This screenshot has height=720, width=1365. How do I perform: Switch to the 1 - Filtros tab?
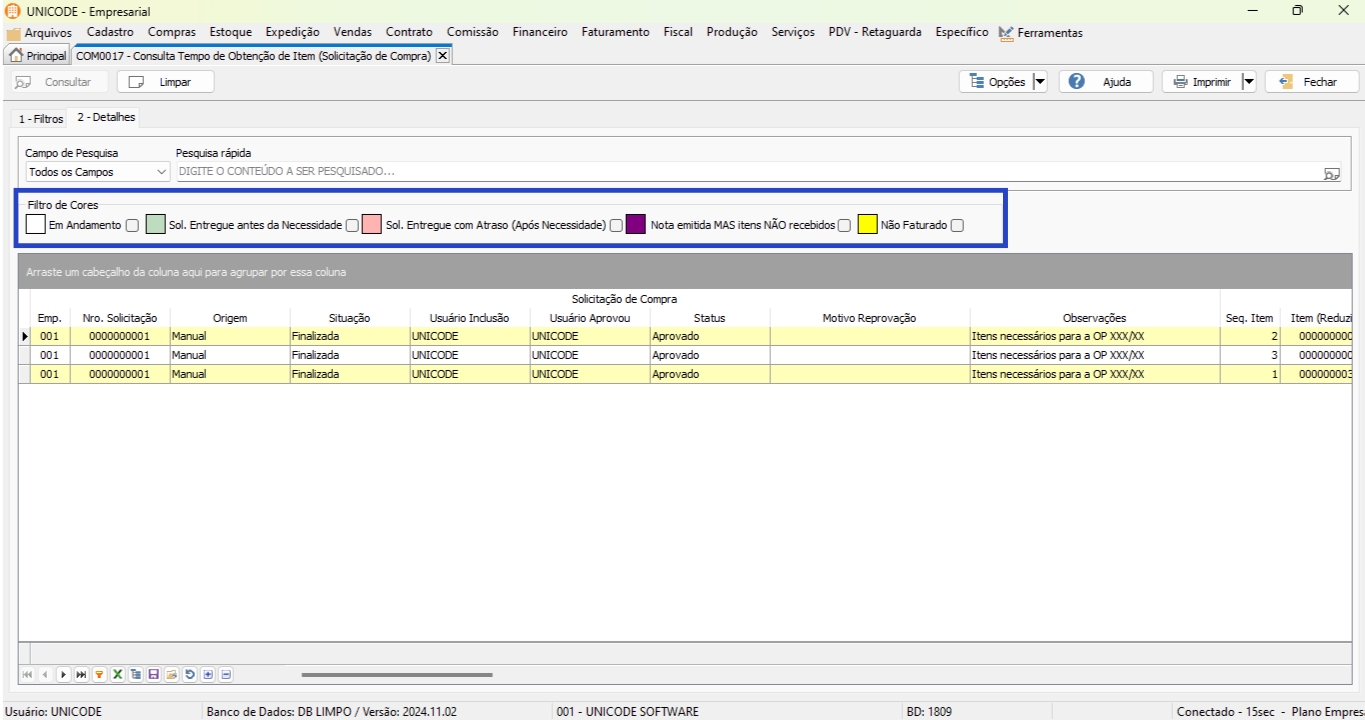[x=41, y=118]
